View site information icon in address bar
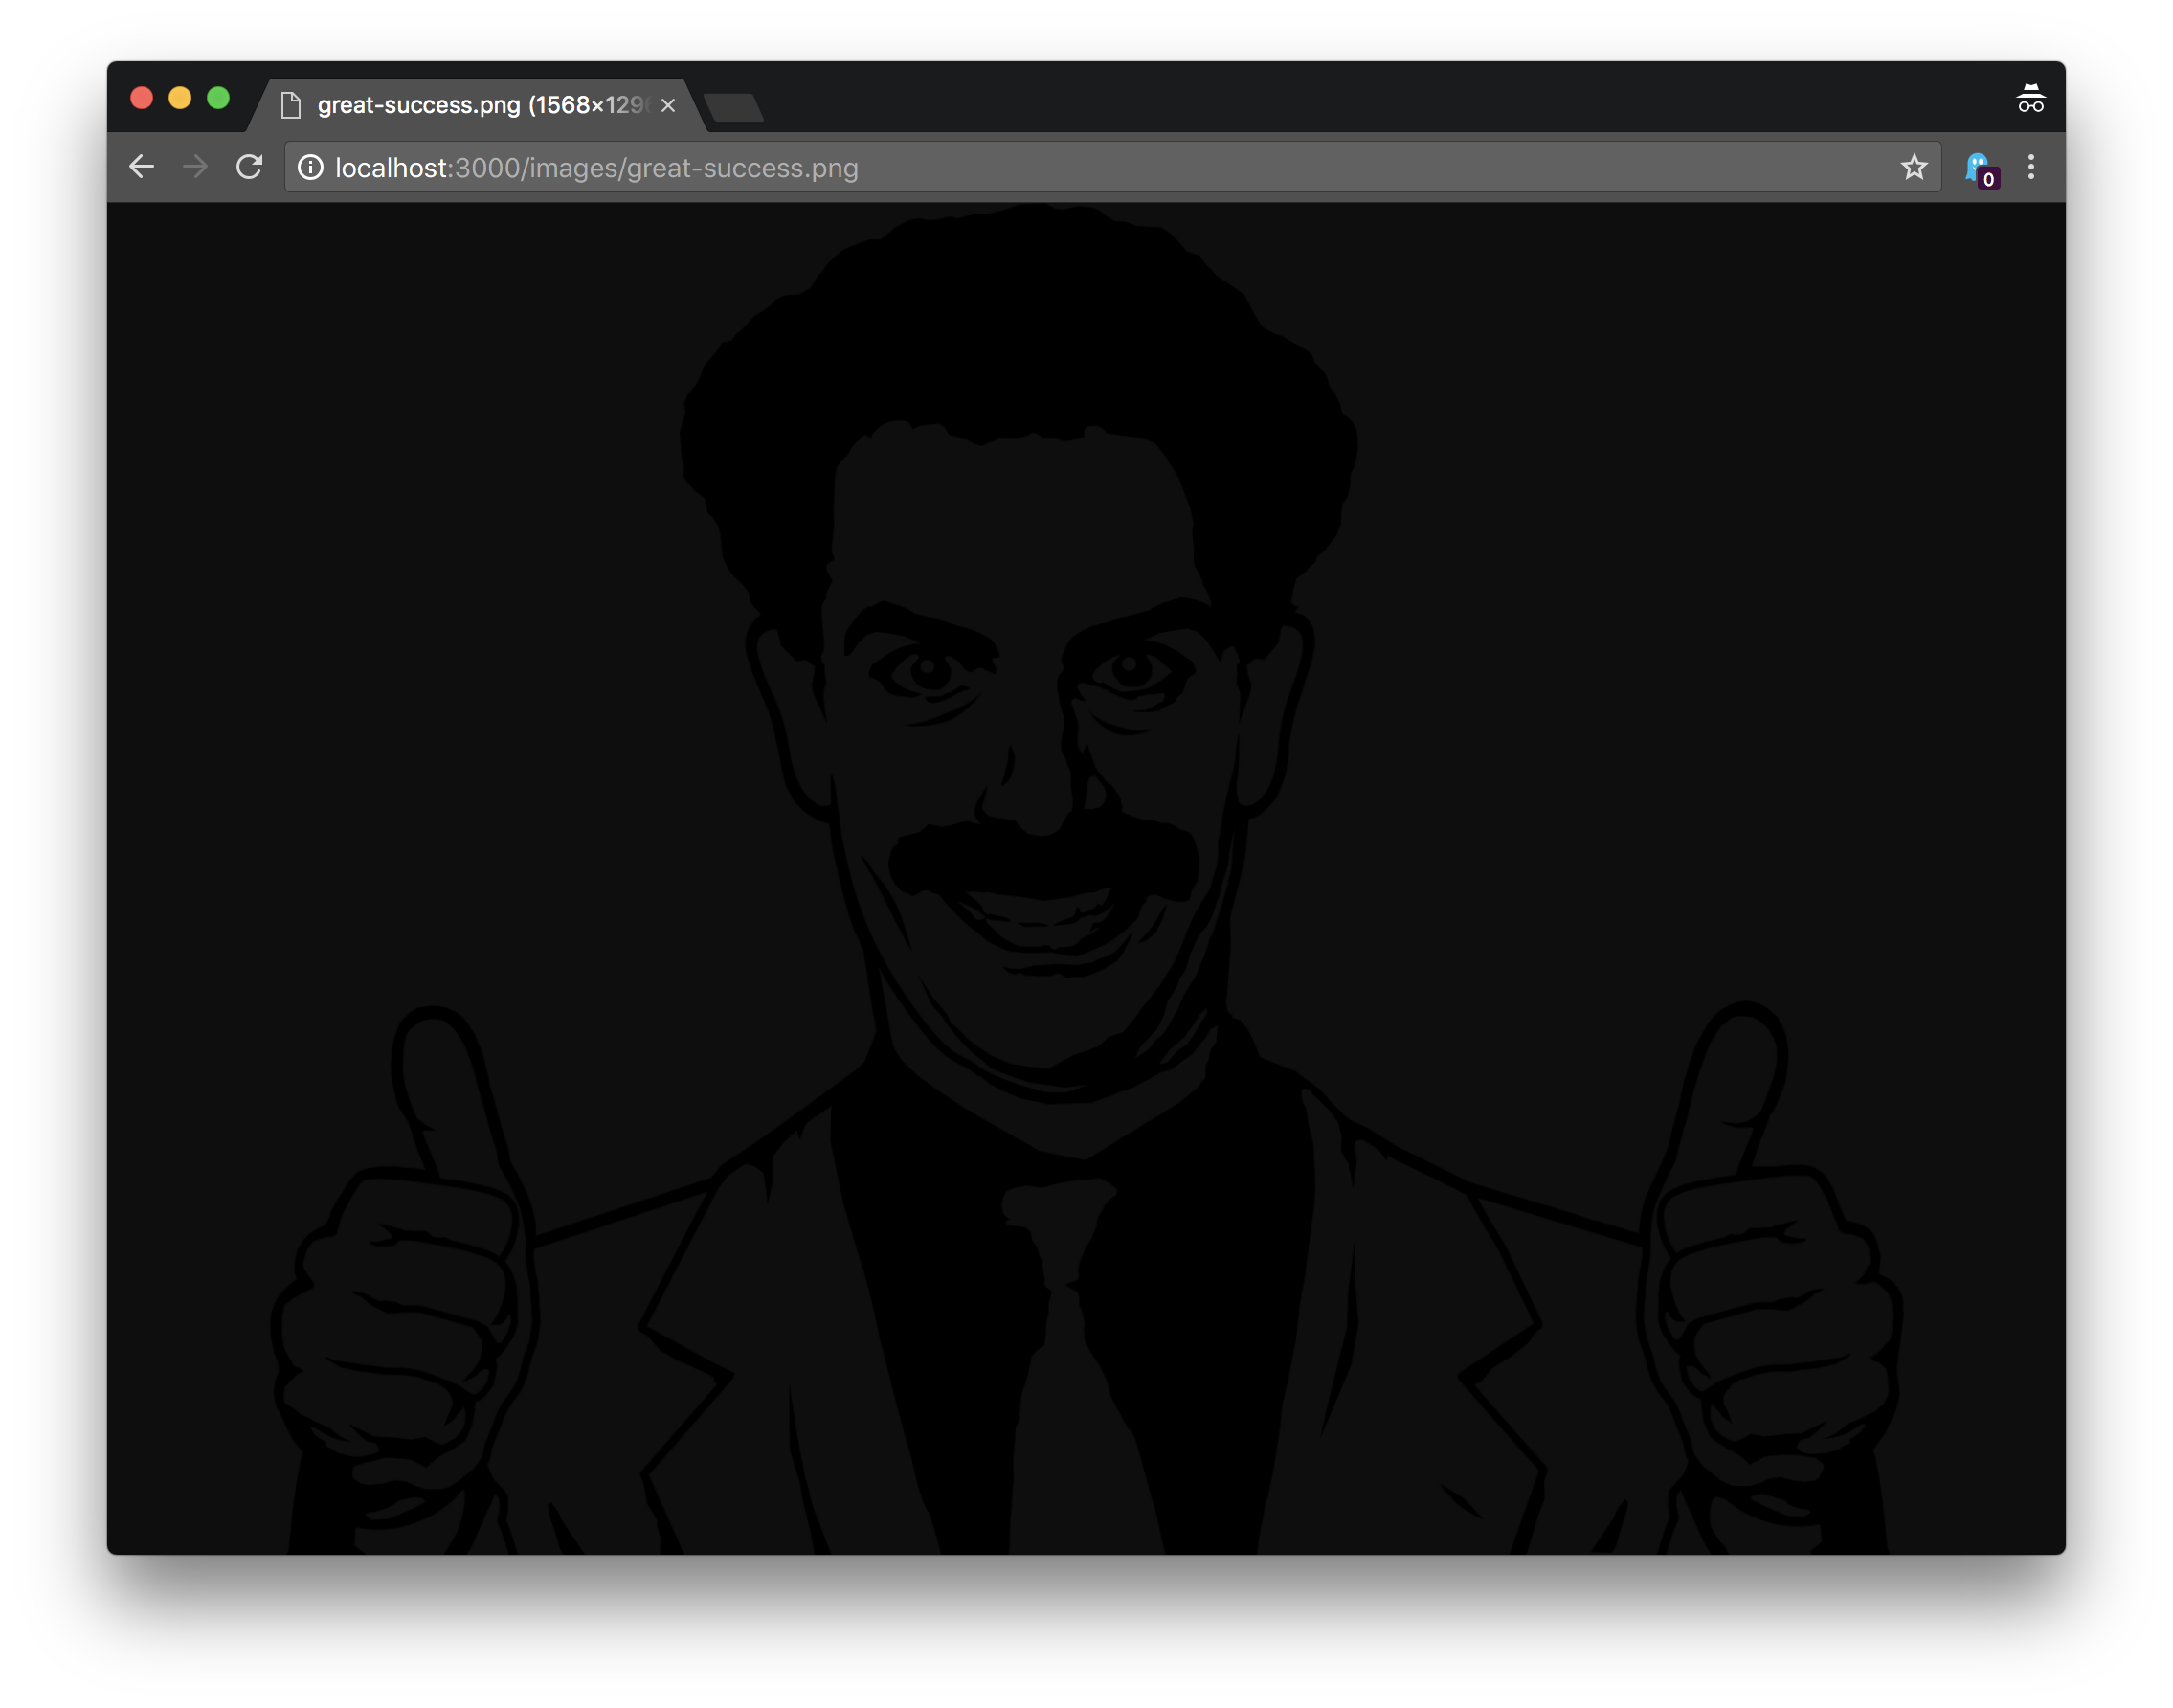The image size is (2173, 1708). click(311, 167)
